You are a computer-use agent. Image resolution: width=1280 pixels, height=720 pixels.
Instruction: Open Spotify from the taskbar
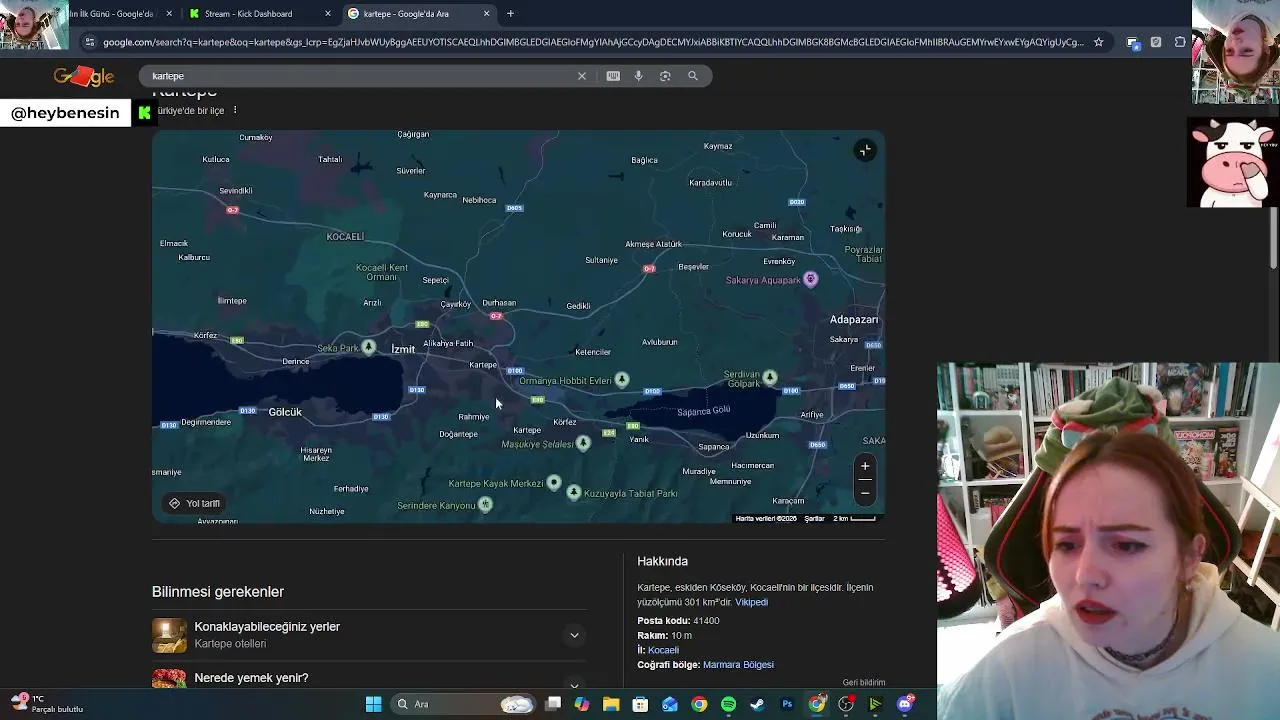[x=728, y=704]
